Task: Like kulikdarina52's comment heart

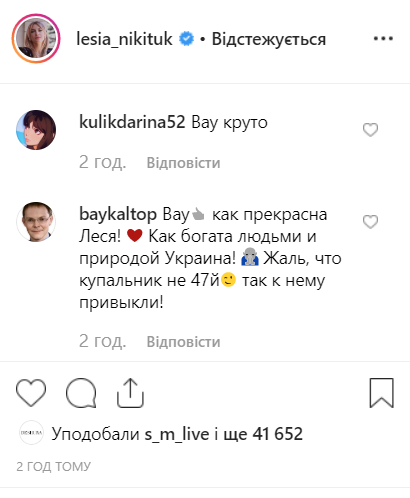Action: click(370, 130)
